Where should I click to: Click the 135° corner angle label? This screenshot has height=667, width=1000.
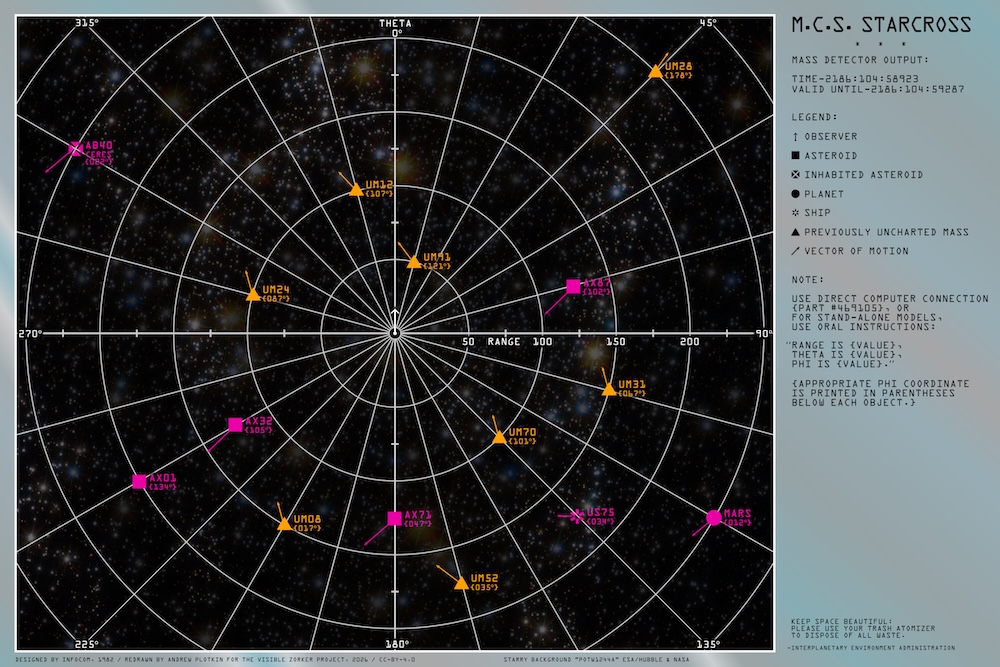[708, 644]
